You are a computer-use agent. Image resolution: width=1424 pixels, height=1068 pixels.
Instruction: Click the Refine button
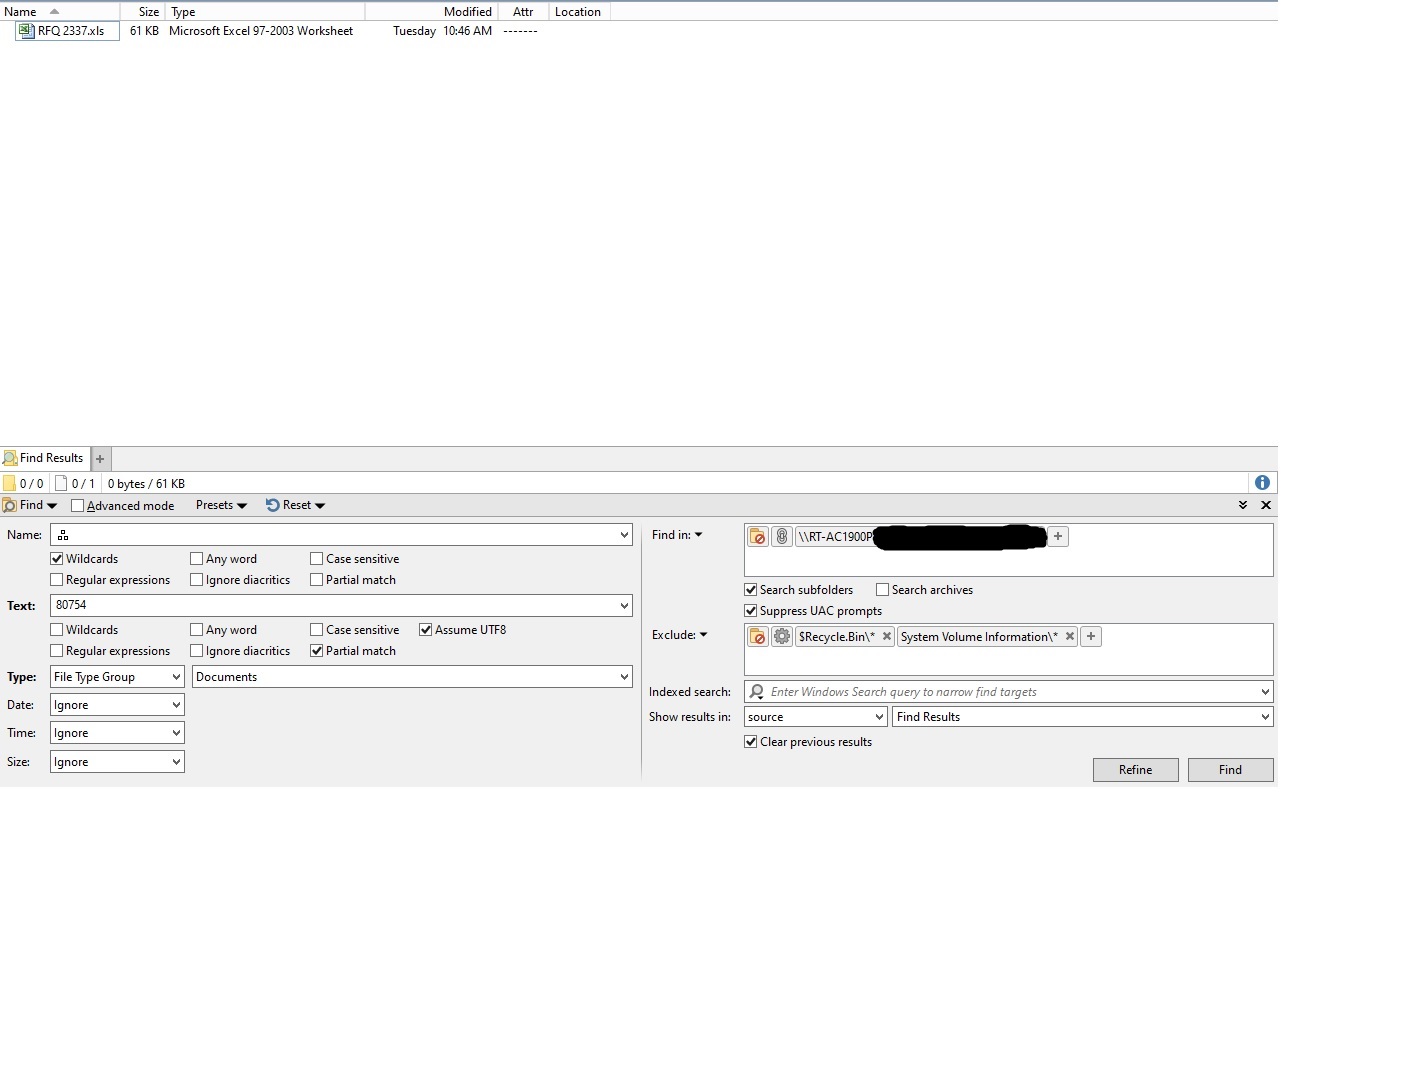point(1135,770)
